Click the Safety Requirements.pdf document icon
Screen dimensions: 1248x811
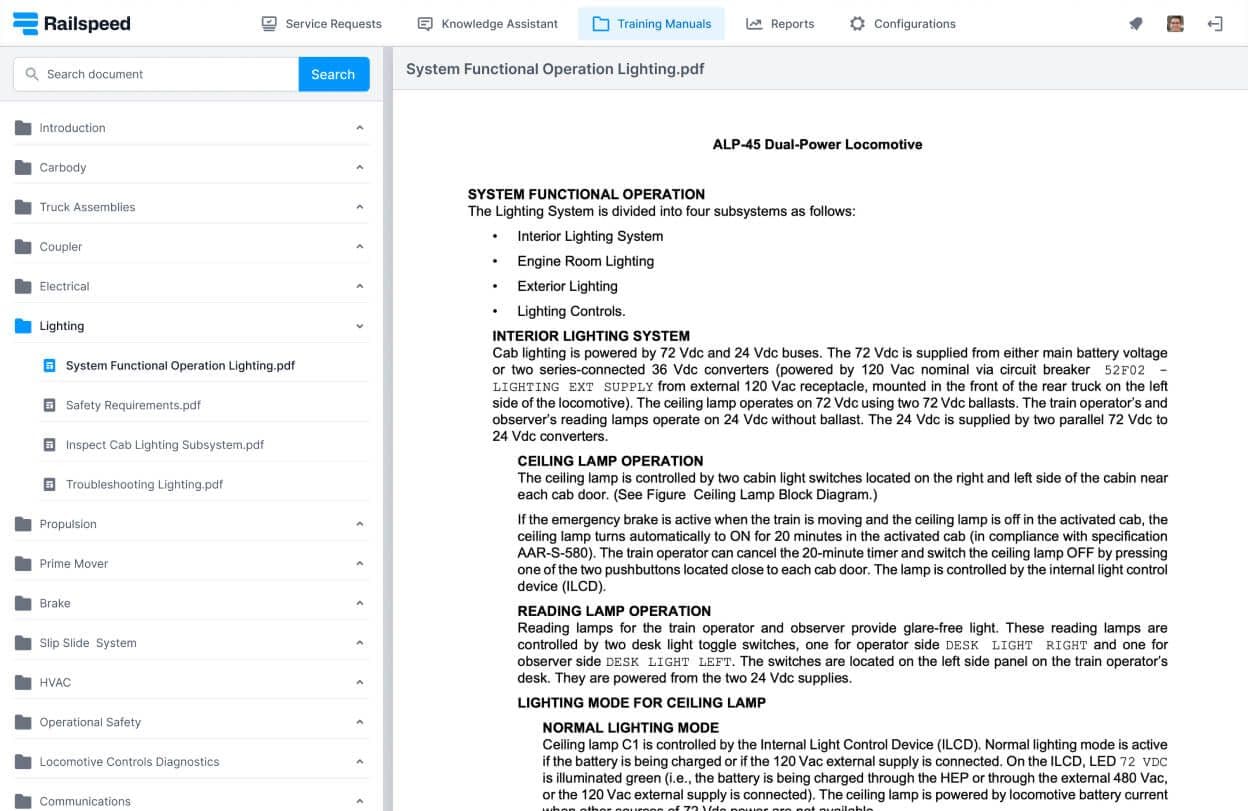click(49, 405)
